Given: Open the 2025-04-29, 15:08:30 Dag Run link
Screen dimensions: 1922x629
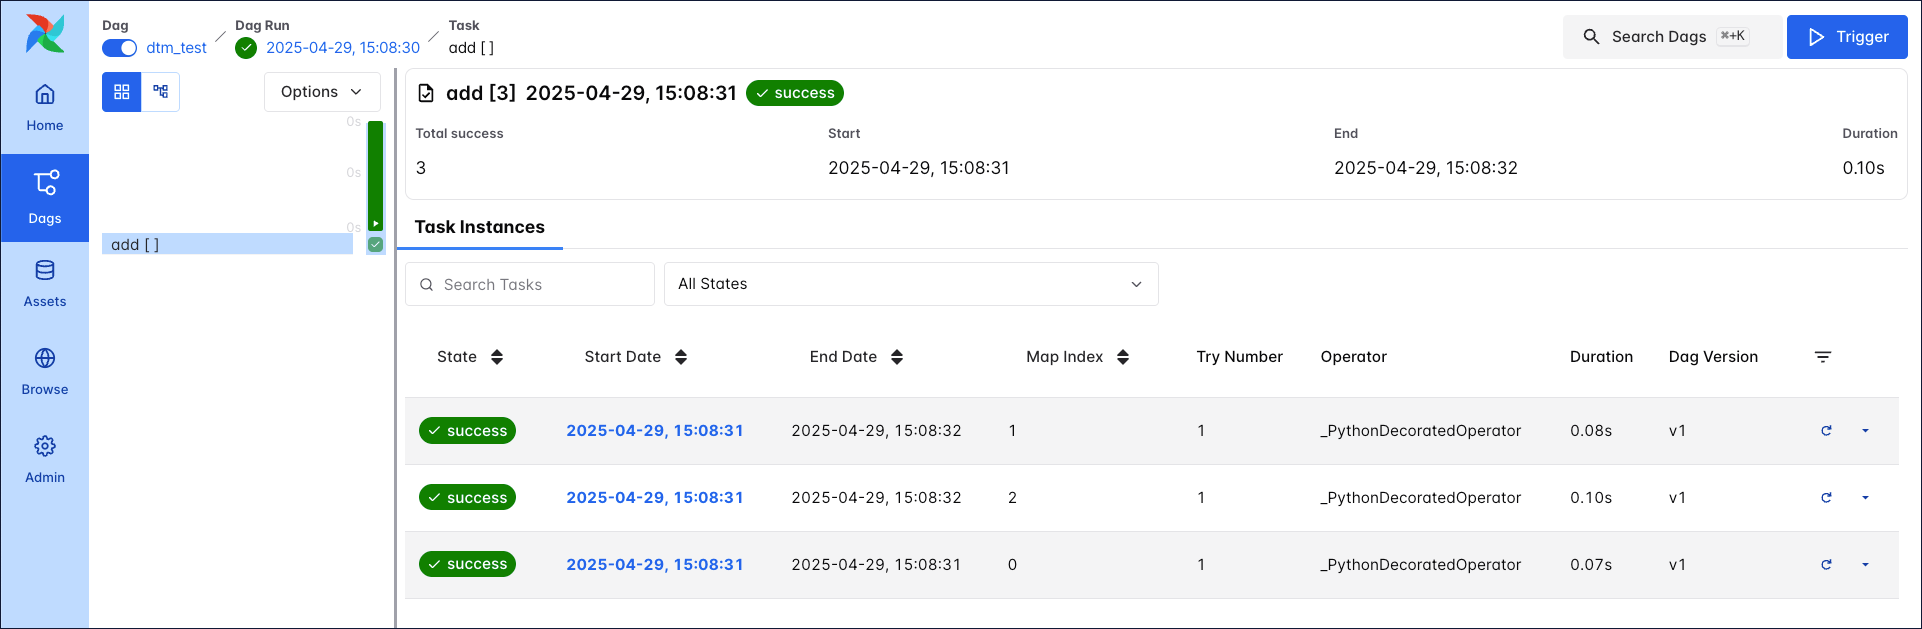Looking at the screenshot, I should coord(342,48).
